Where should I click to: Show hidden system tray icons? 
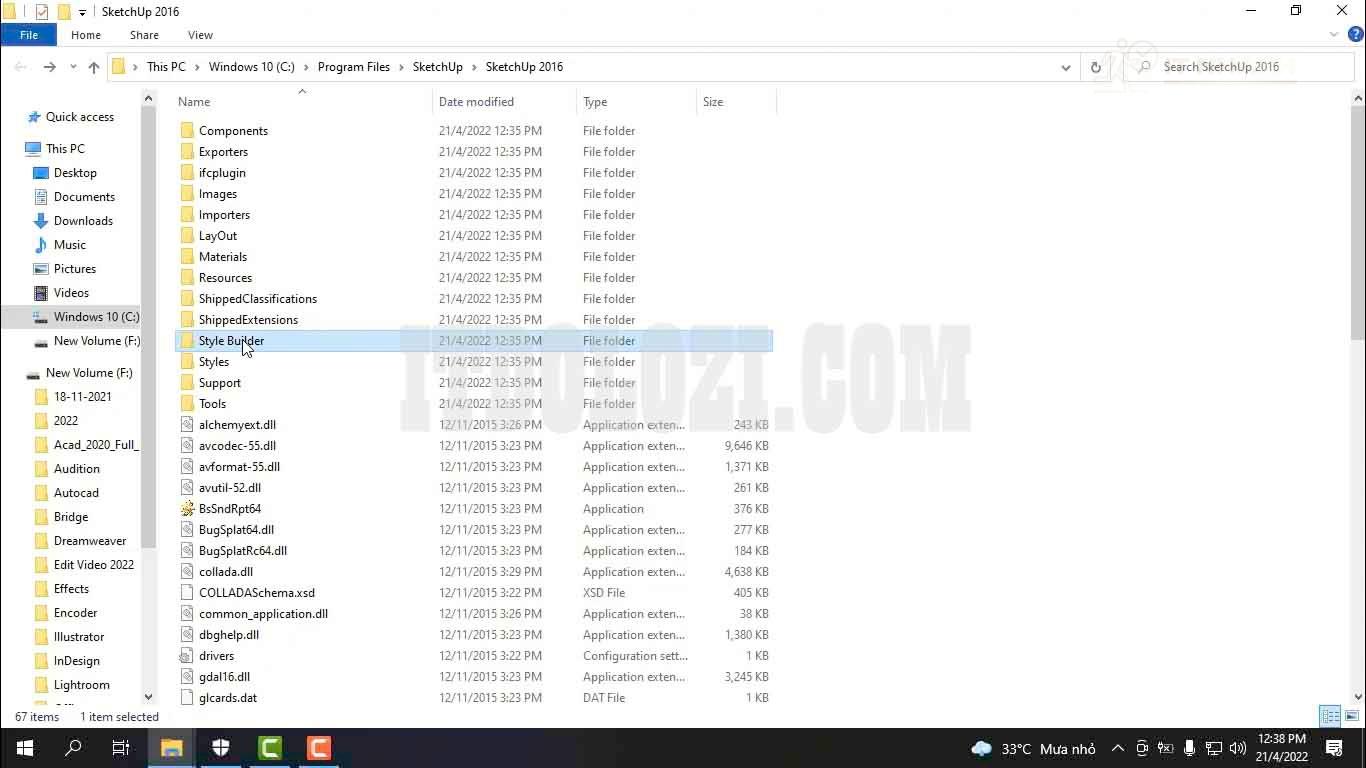(1117, 748)
